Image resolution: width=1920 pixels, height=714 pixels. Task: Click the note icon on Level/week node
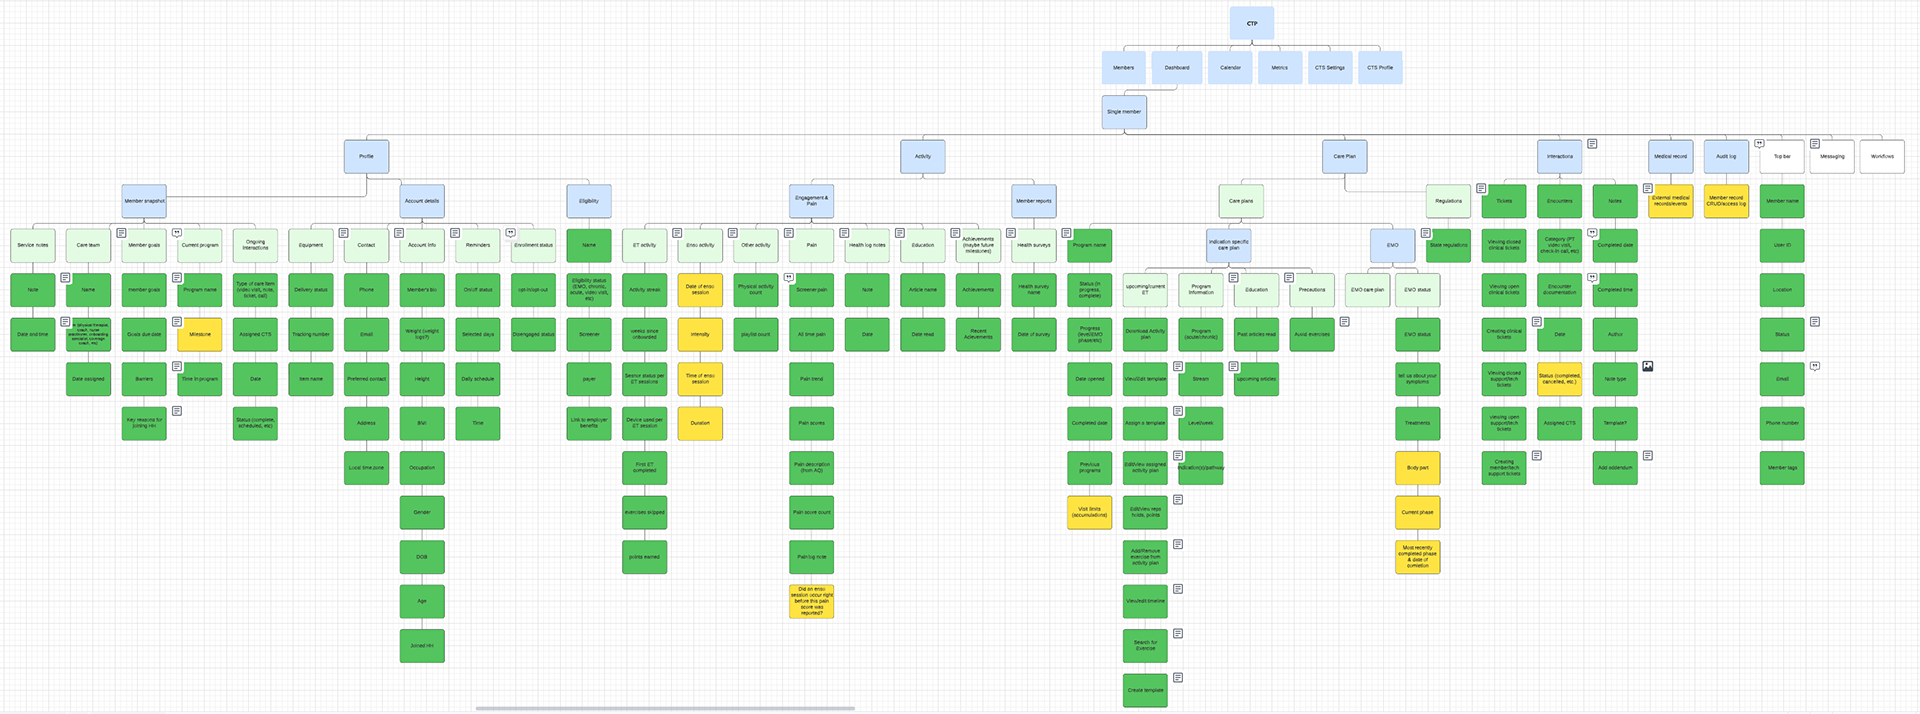(x=1178, y=411)
